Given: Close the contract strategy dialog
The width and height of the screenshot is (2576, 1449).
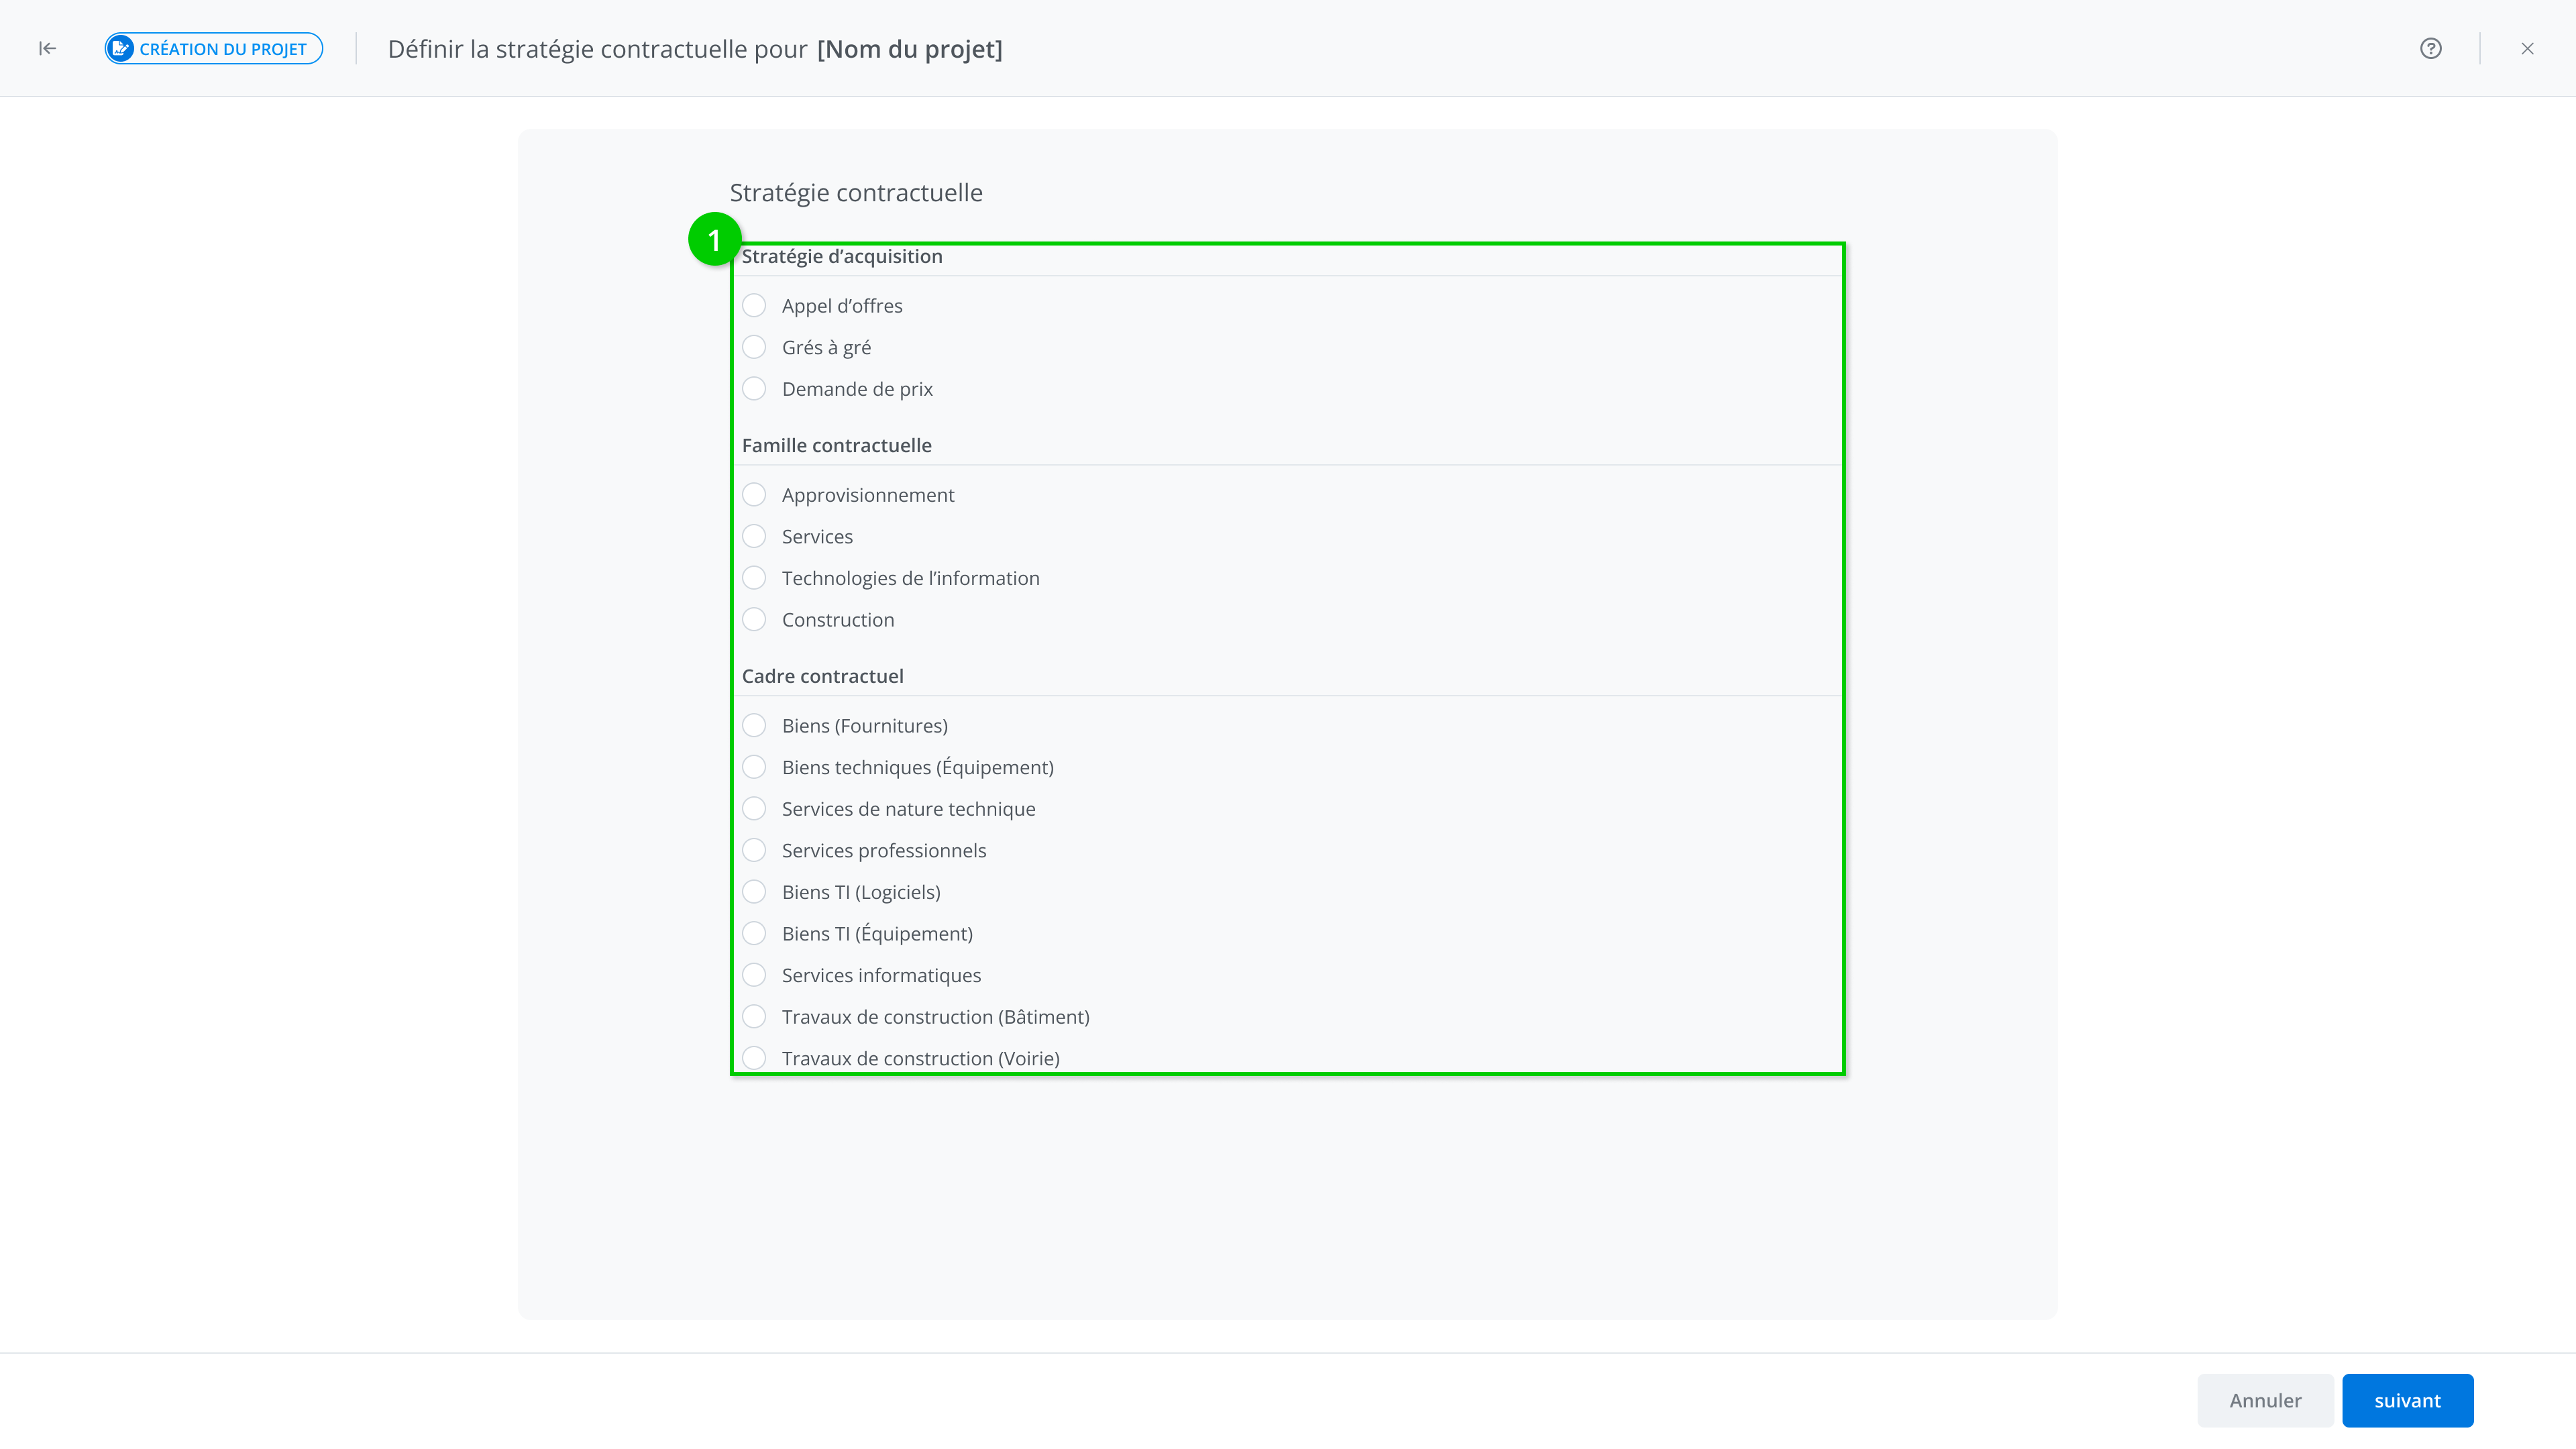Looking at the screenshot, I should point(2527,48).
